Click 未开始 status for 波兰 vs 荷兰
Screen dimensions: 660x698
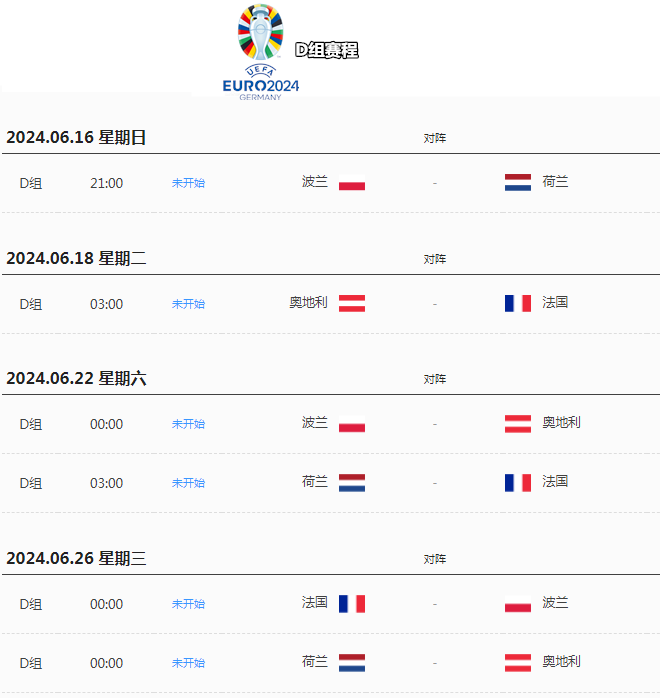[x=188, y=183]
